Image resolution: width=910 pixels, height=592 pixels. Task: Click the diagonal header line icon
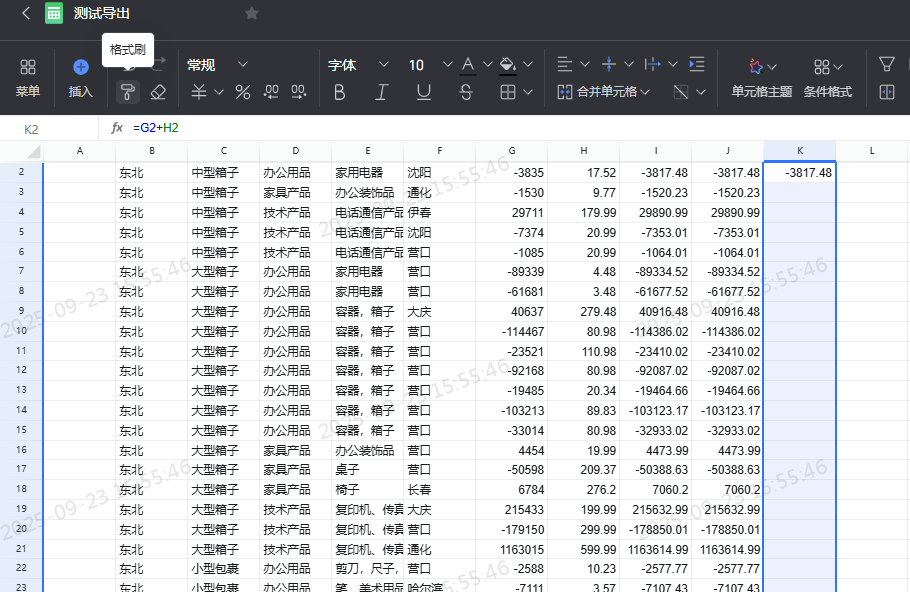point(681,92)
